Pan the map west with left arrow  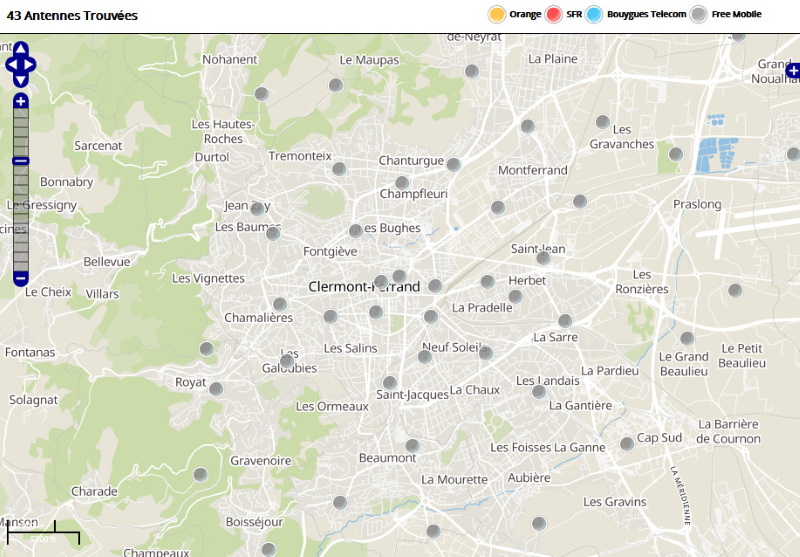point(10,65)
